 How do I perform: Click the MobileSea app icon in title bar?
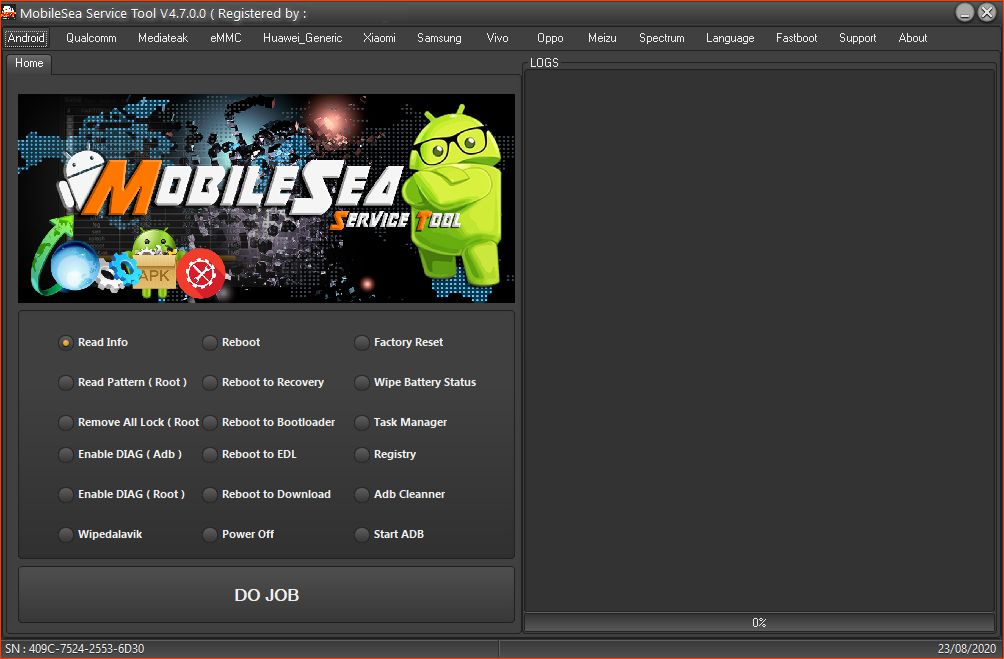click(x=11, y=13)
